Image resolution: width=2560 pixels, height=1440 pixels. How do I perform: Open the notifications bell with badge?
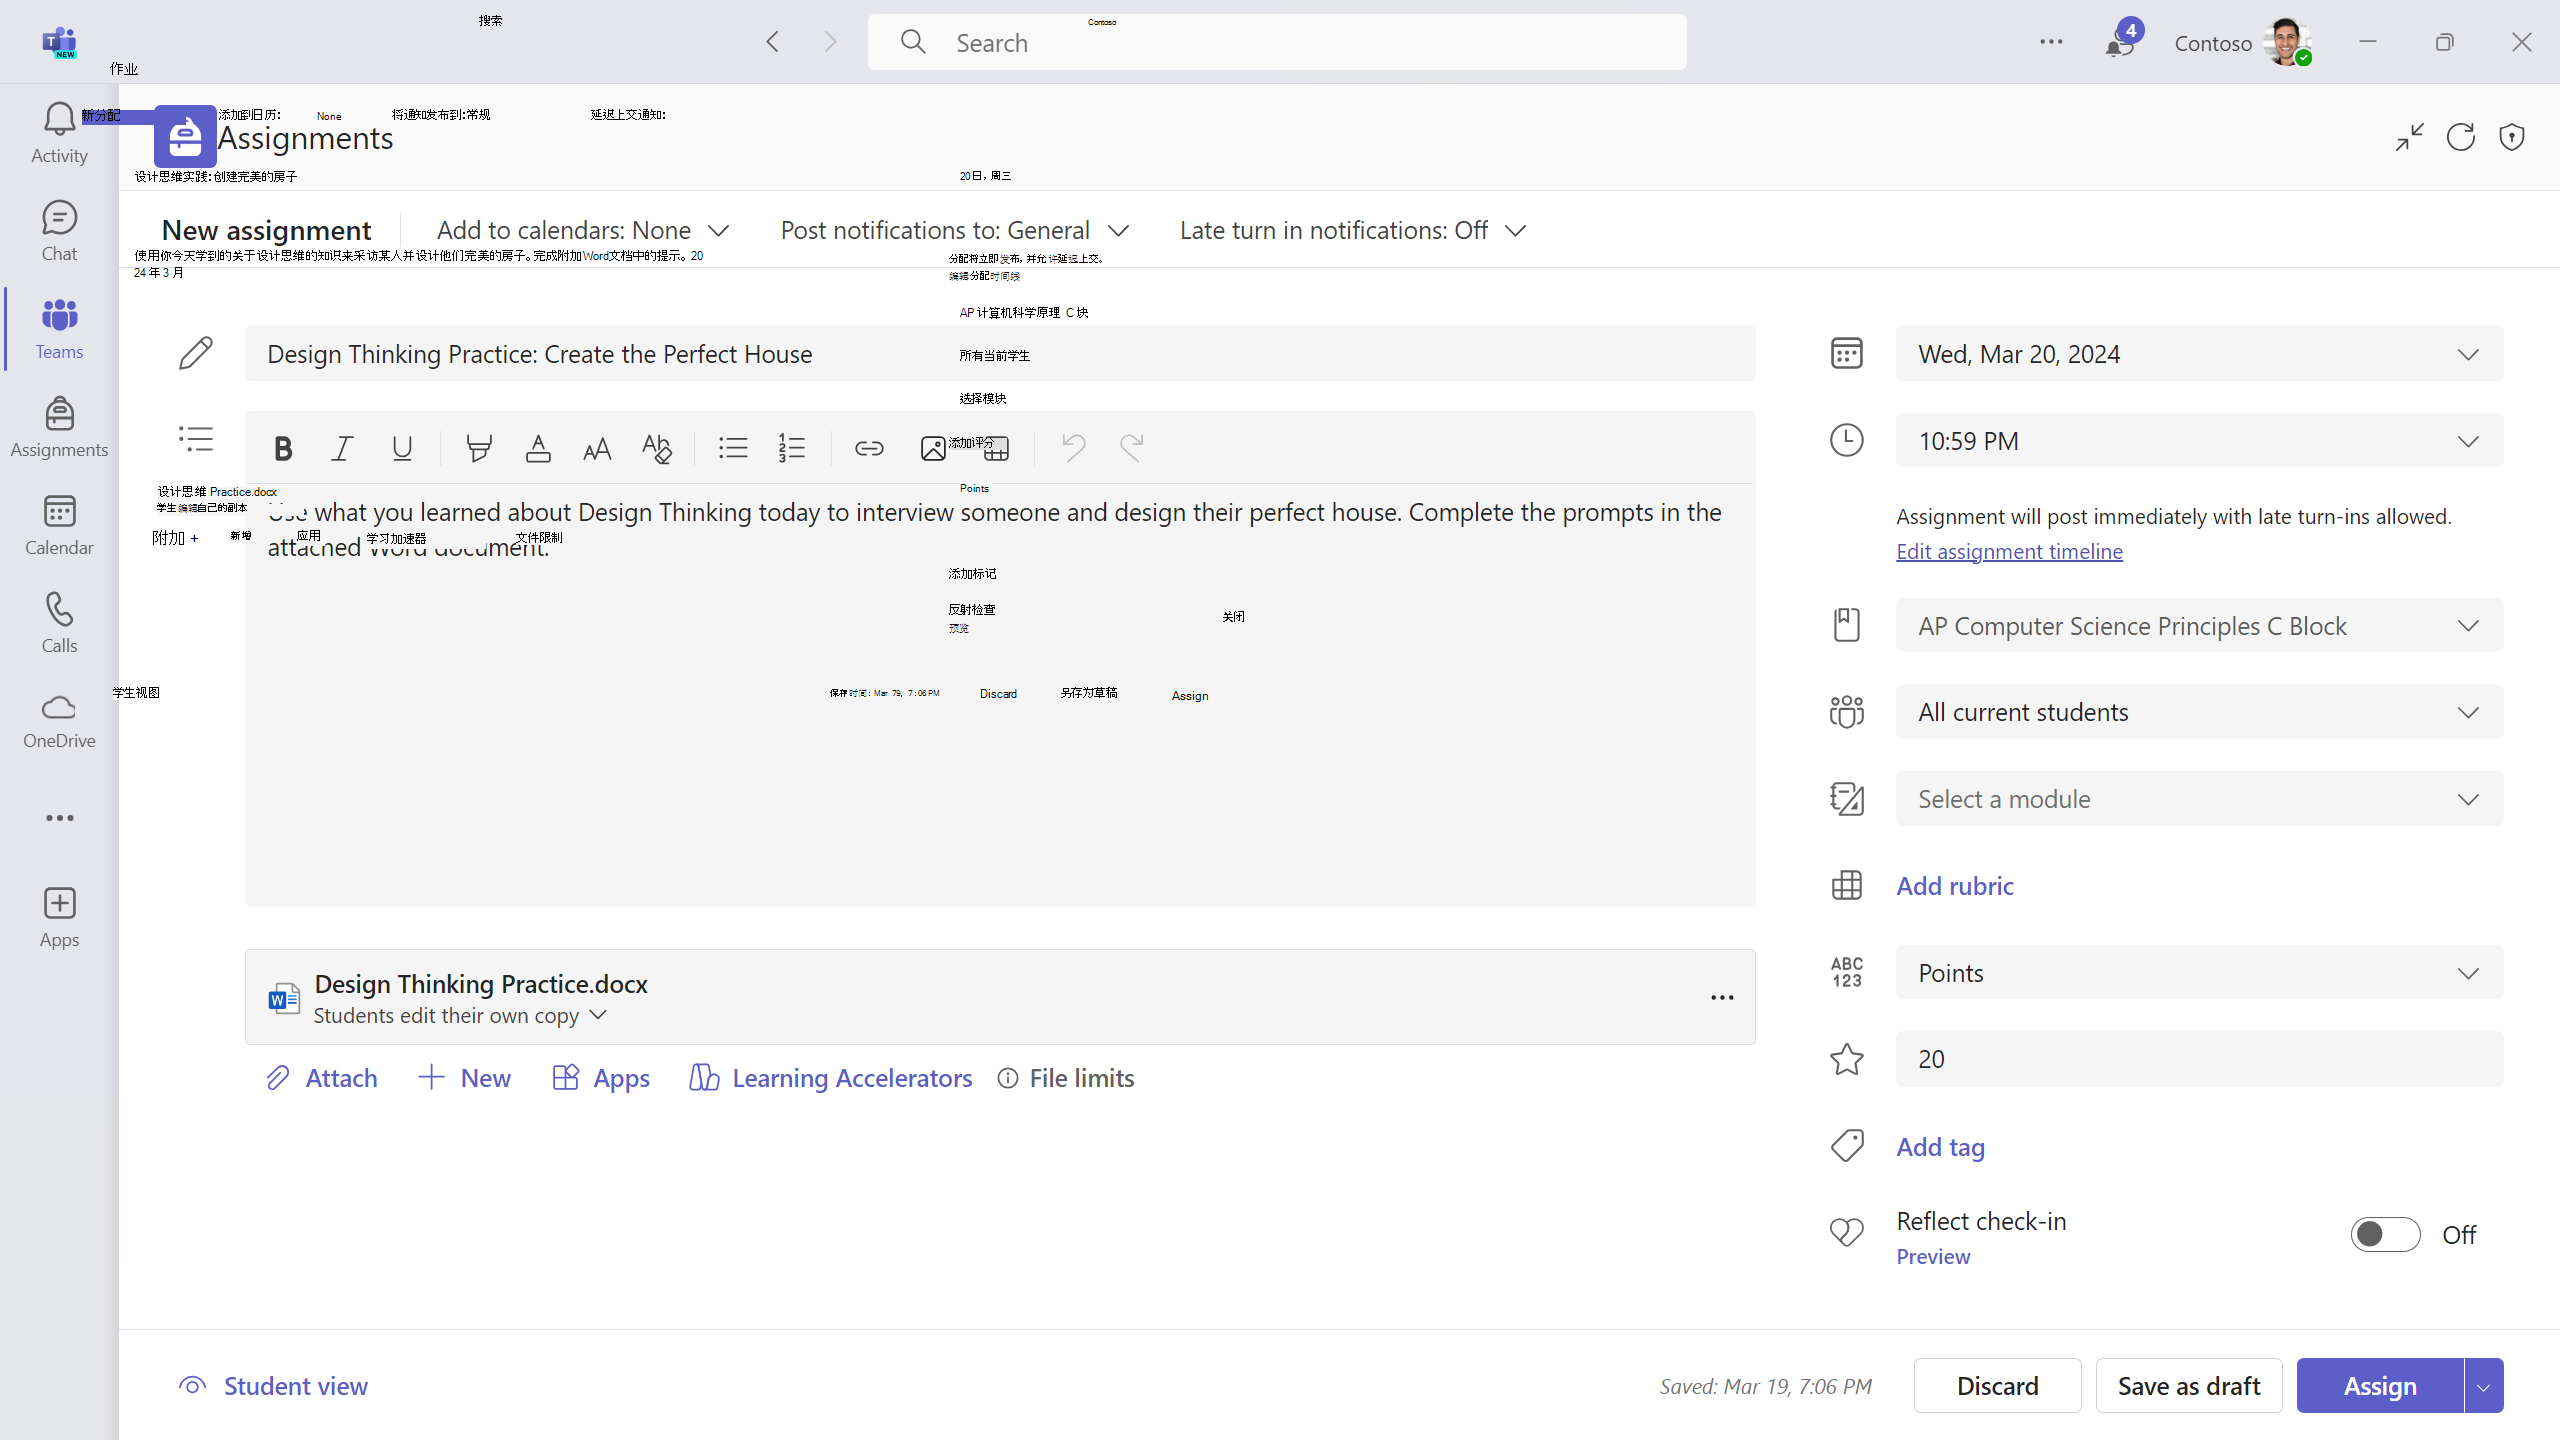point(2121,42)
